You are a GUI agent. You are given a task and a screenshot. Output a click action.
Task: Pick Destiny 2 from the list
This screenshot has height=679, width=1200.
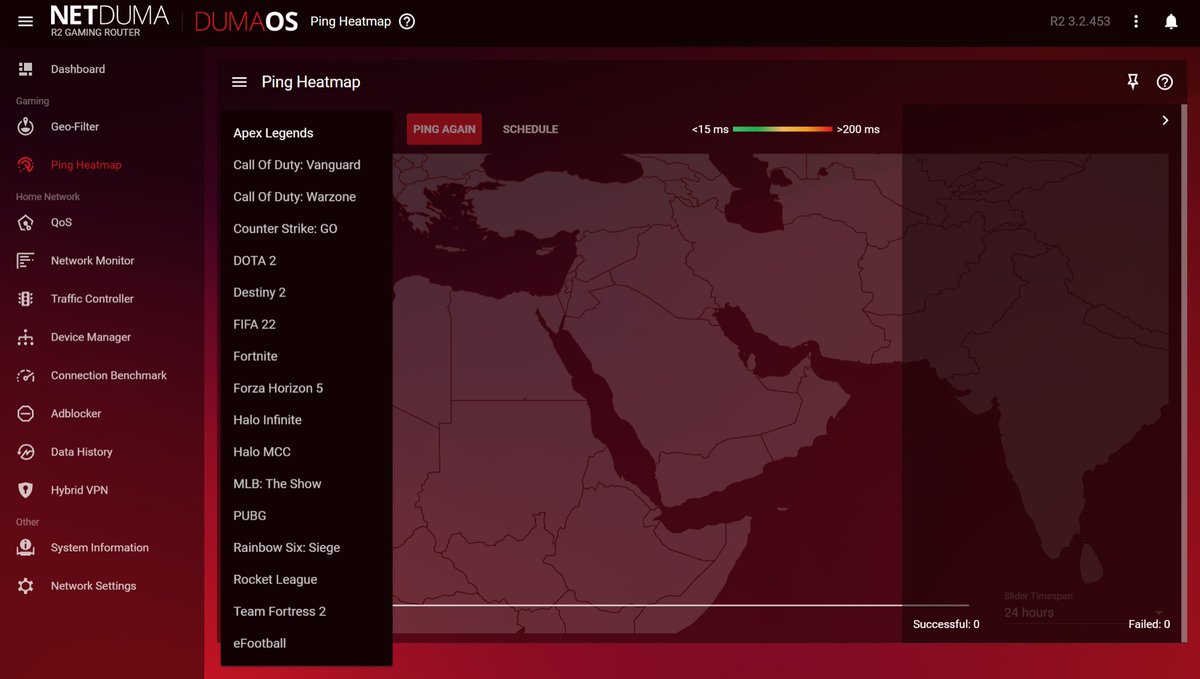click(x=306, y=293)
